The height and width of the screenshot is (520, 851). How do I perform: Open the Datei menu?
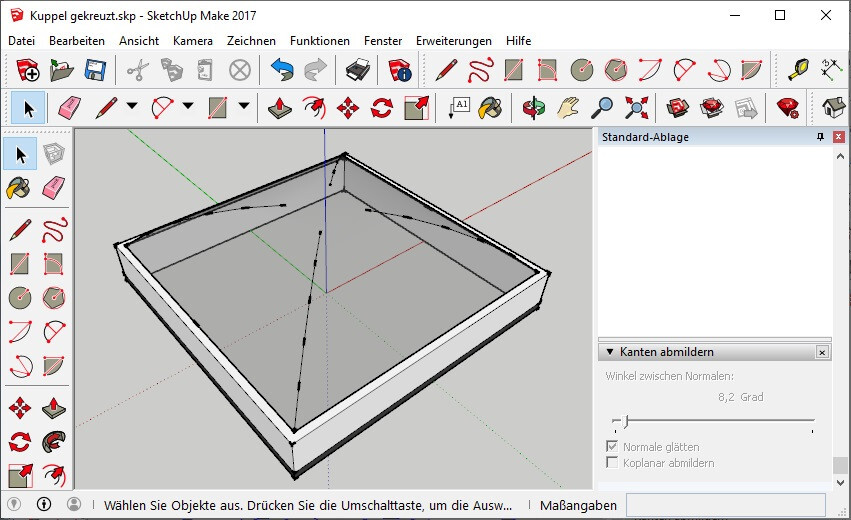[x=22, y=41]
